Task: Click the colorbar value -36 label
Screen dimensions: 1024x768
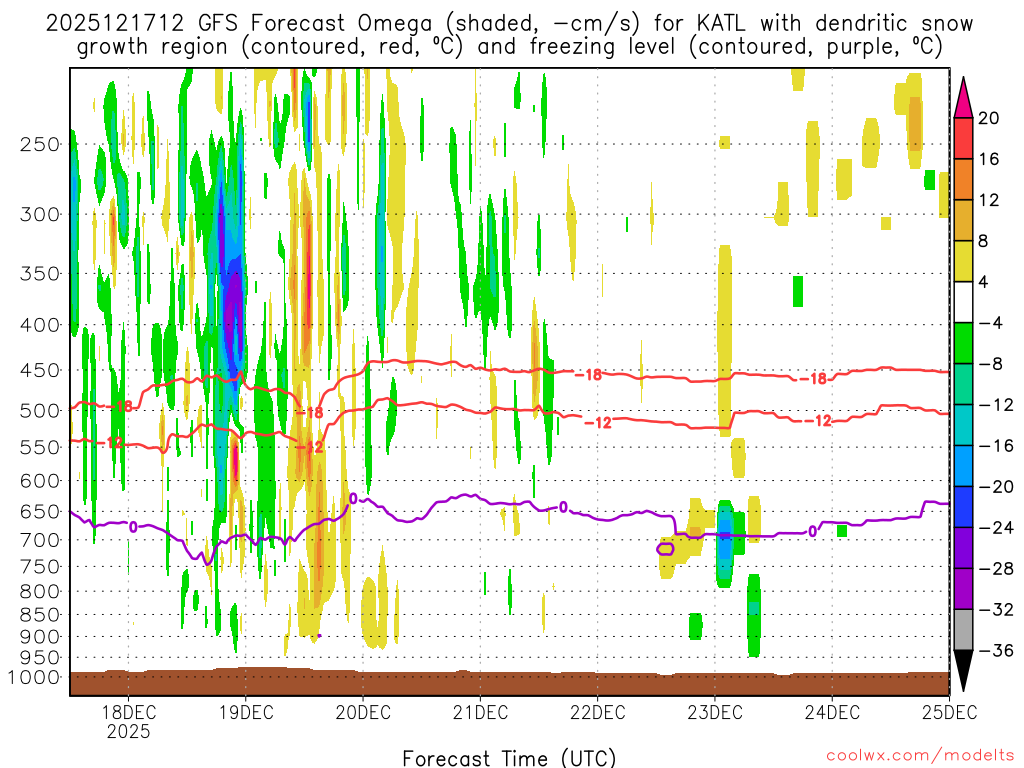Action: (x=996, y=650)
